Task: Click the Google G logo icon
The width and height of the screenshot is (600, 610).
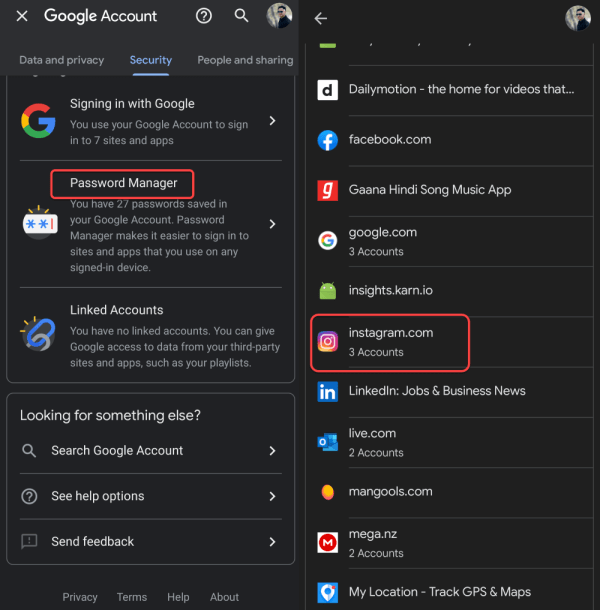Action: [38, 121]
